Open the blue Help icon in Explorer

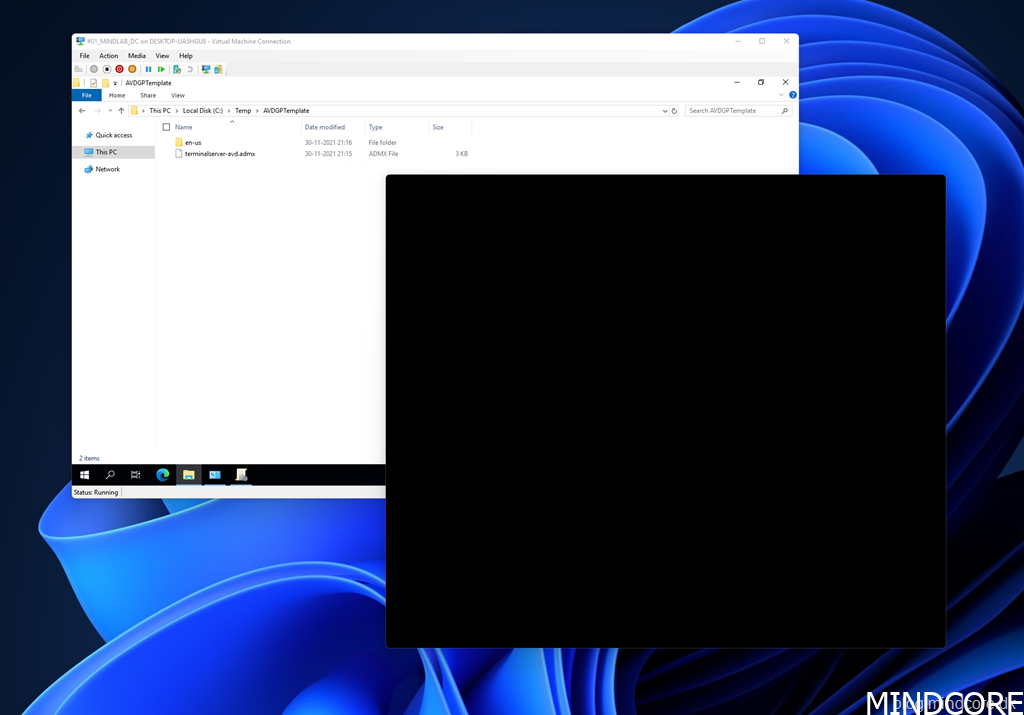[x=793, y=95]
